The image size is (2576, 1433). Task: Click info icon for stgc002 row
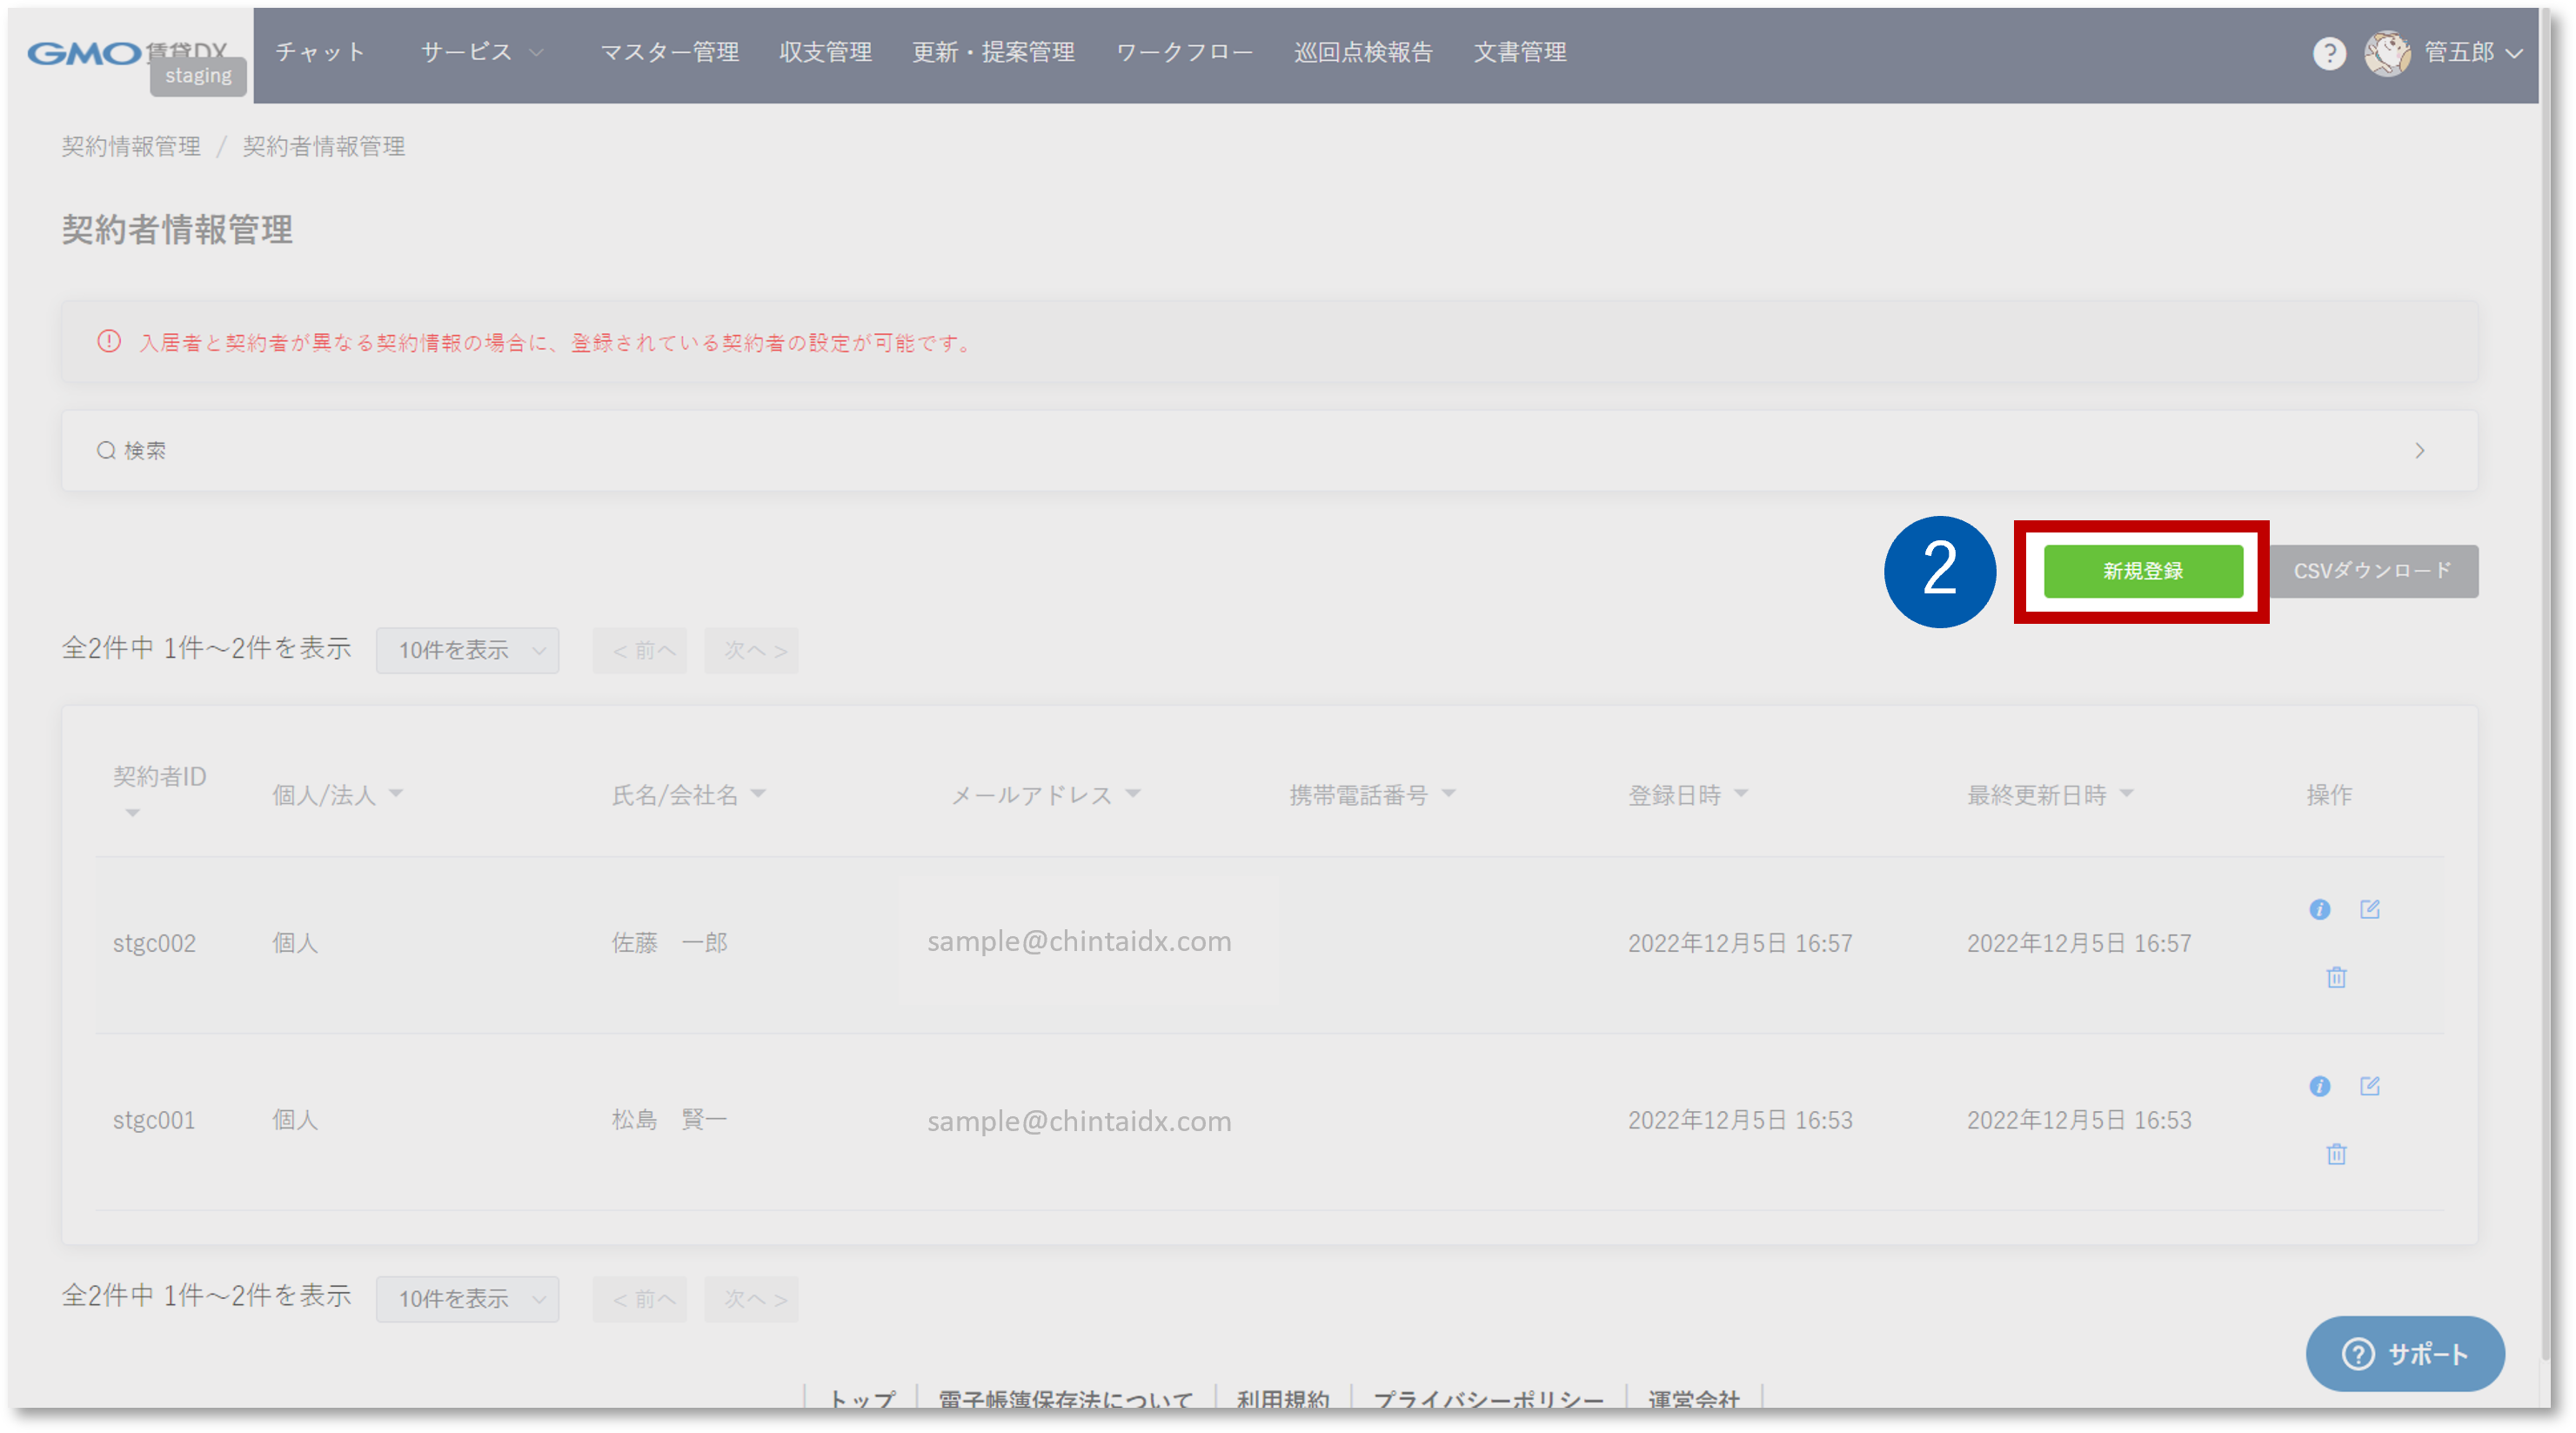tap(2319, 909)
